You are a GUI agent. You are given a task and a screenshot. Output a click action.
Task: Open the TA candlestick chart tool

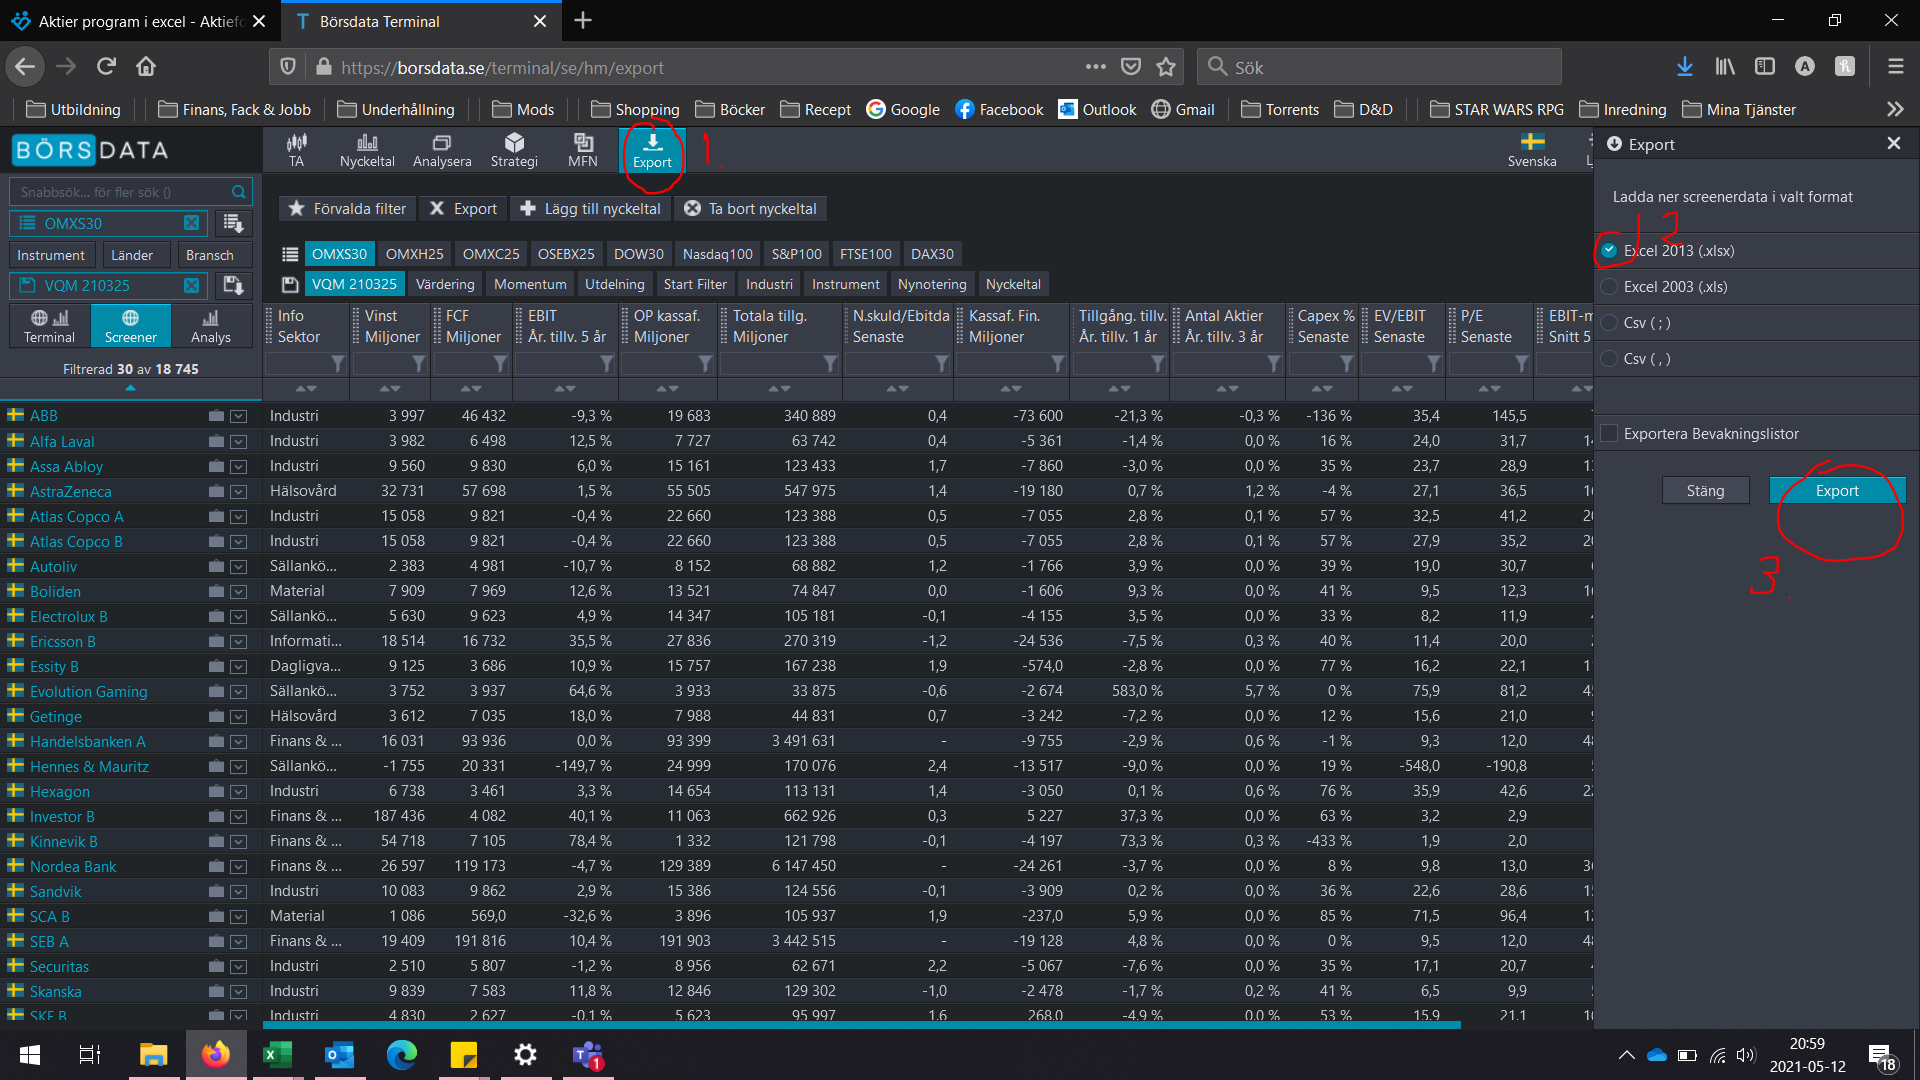coord(296,149)
